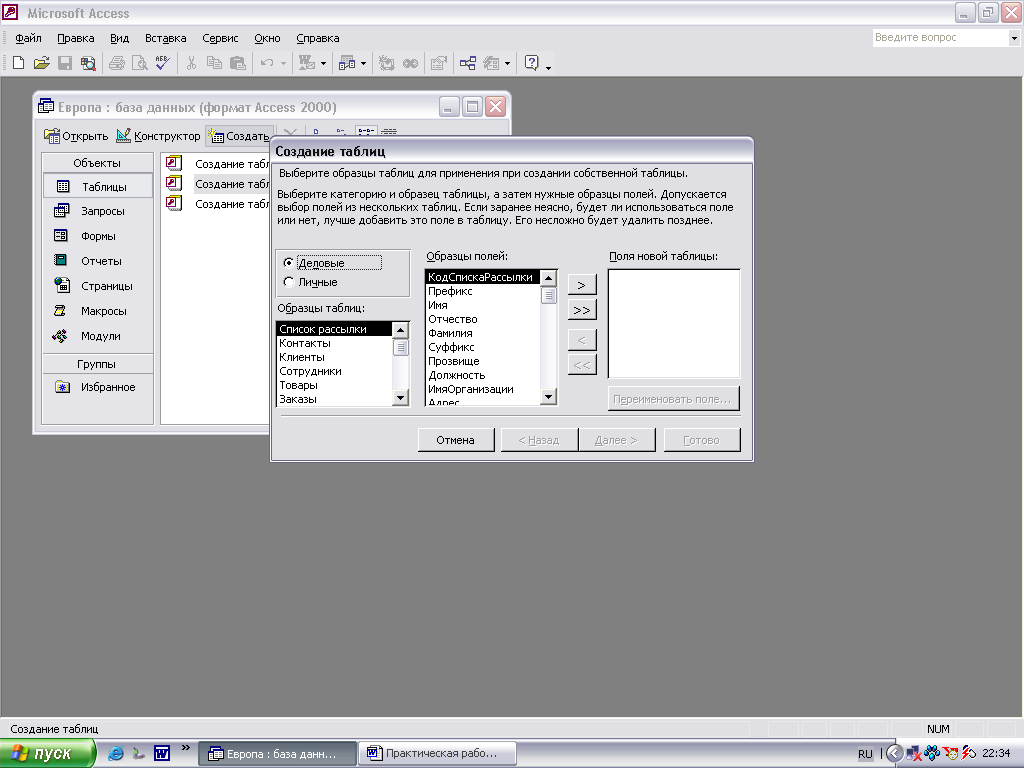
Task: Select the Личные radio button
Action: (x=289, y=282)
